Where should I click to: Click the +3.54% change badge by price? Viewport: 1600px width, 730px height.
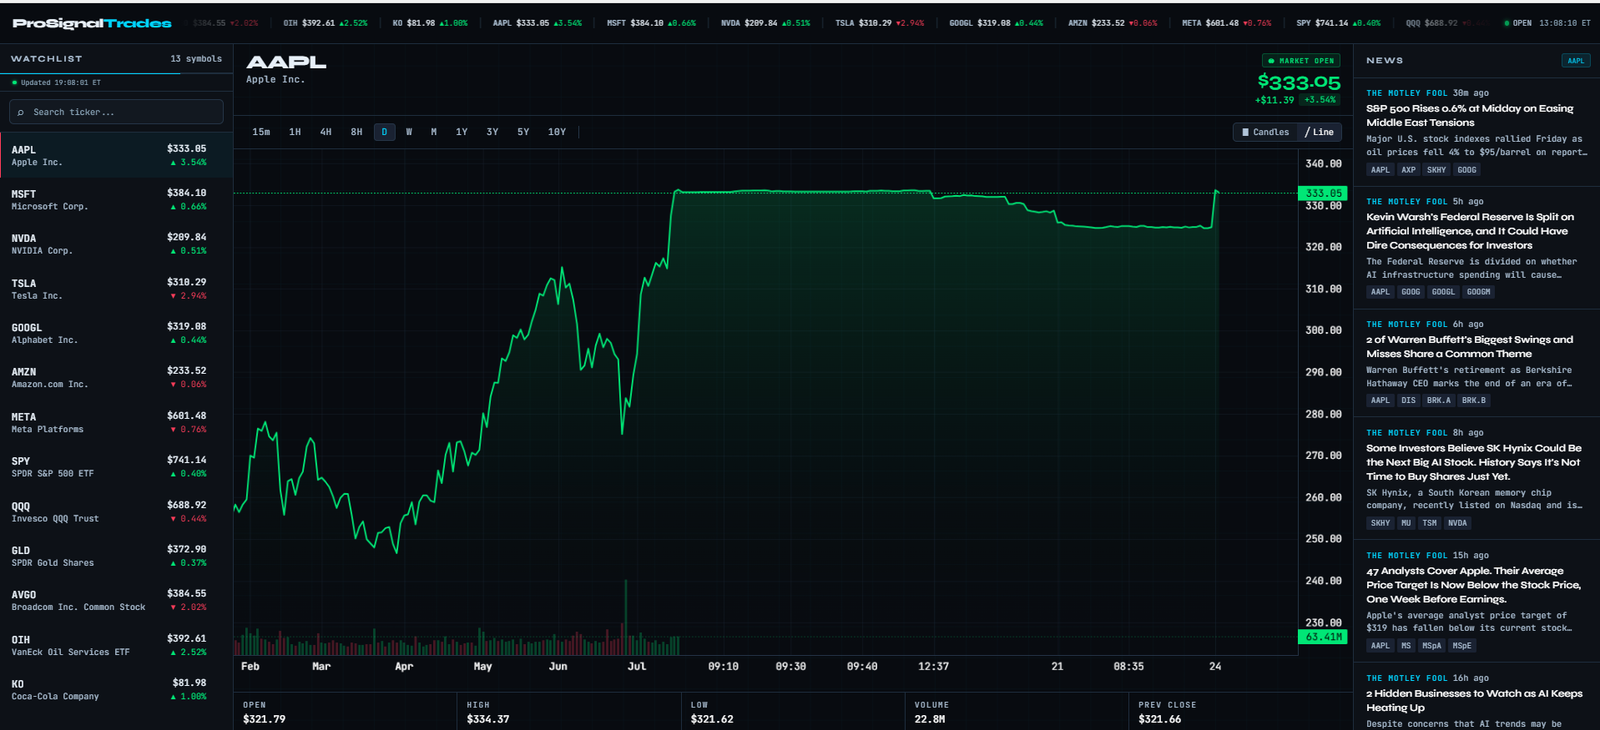point(1320,100)
